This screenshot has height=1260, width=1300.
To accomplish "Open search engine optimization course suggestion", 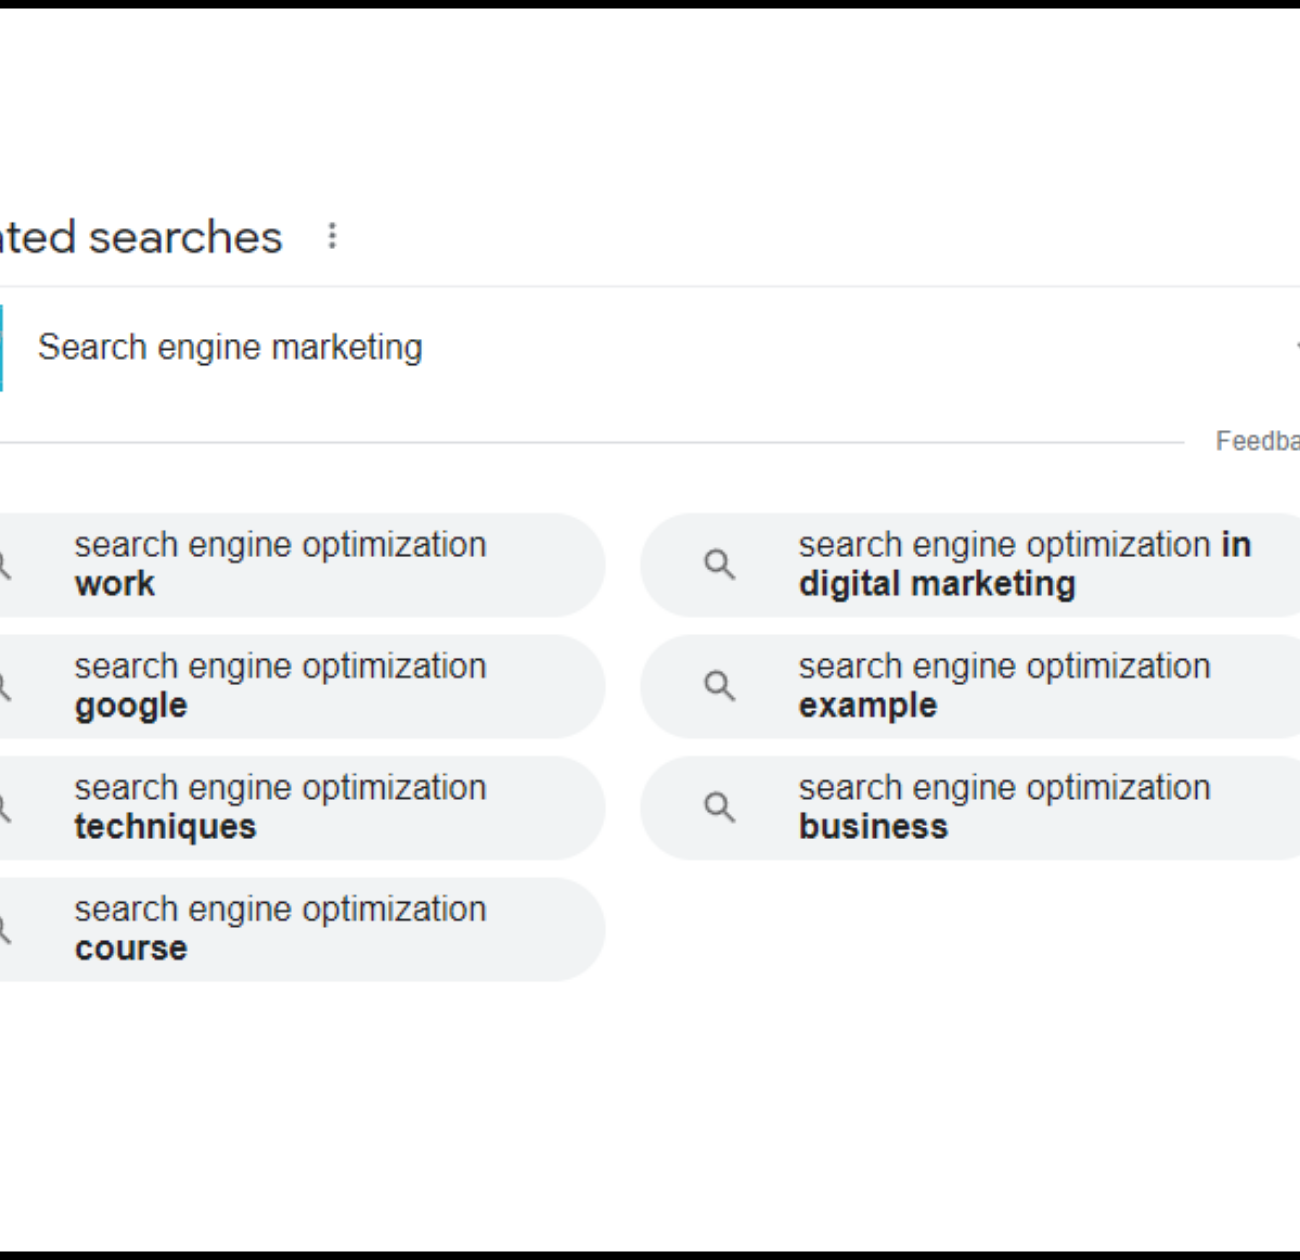I will [x=301, y=930].
